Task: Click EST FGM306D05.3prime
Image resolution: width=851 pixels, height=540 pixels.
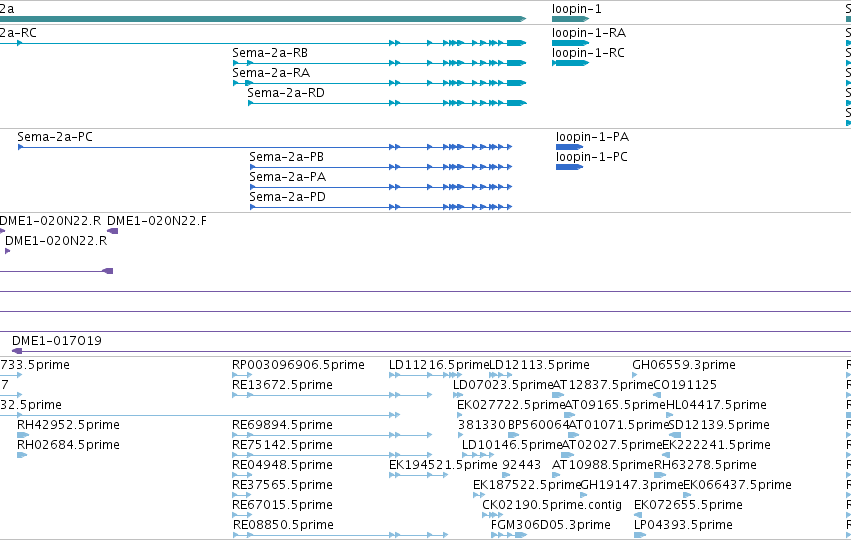Action: coord(551,525)
